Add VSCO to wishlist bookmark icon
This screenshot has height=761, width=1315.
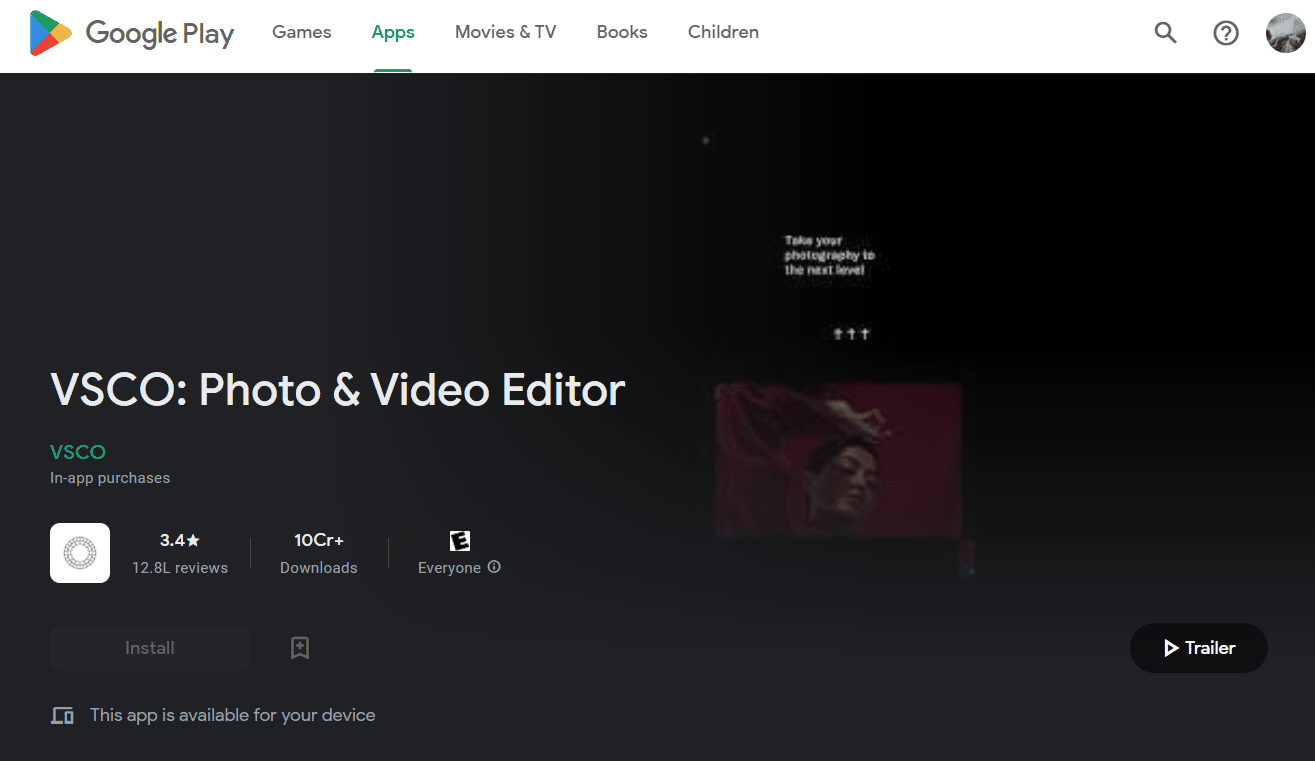[300, 648]
